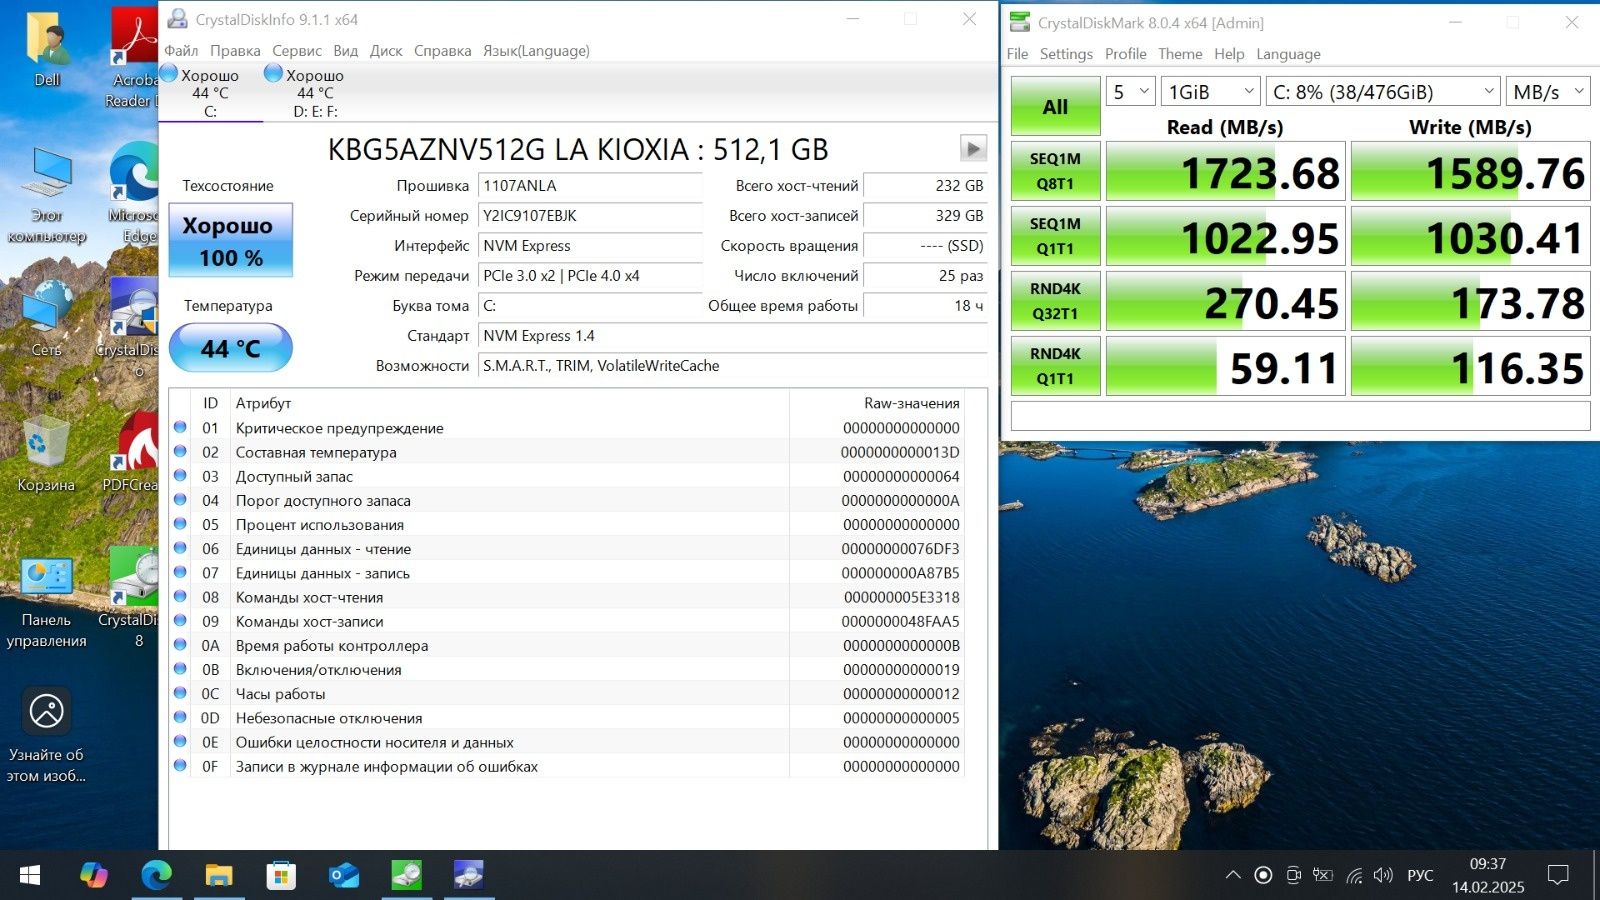1600x900 pixels.
Task: Launch Copilot from the taskbar
Action: click(x=94, y=875)
